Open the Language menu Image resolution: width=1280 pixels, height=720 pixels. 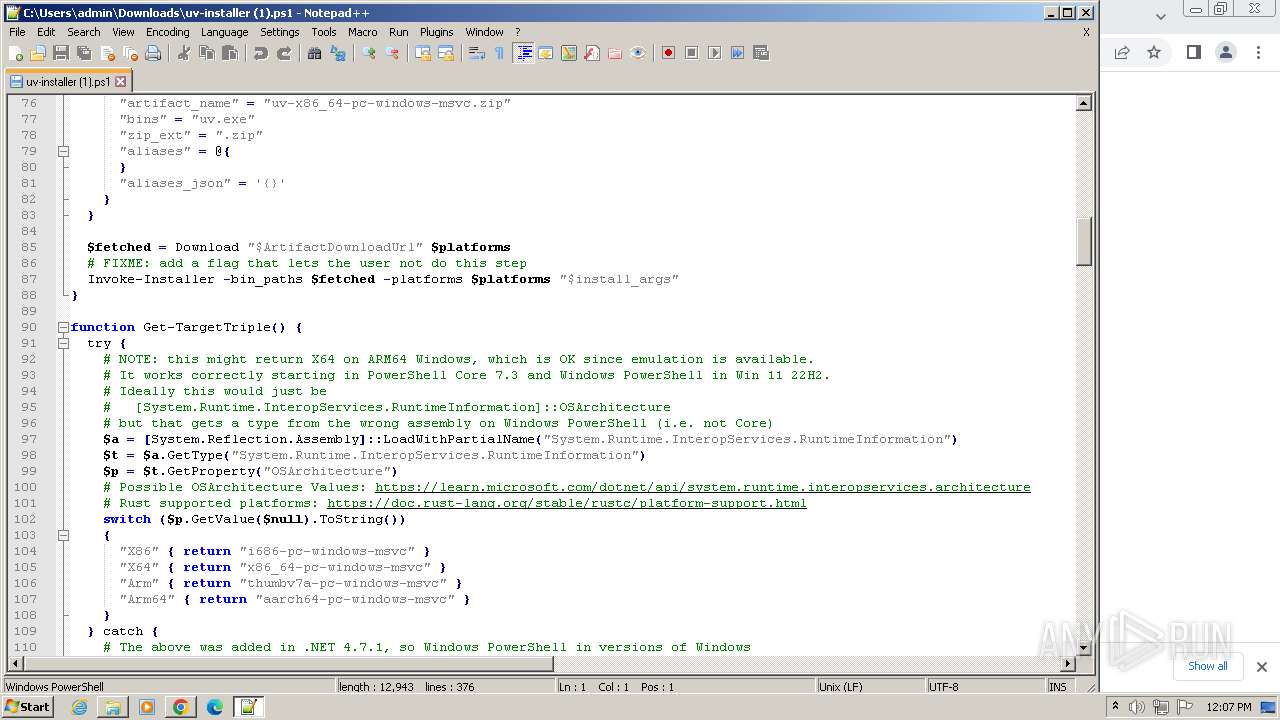pyautogui.click(x=224, y=32)
